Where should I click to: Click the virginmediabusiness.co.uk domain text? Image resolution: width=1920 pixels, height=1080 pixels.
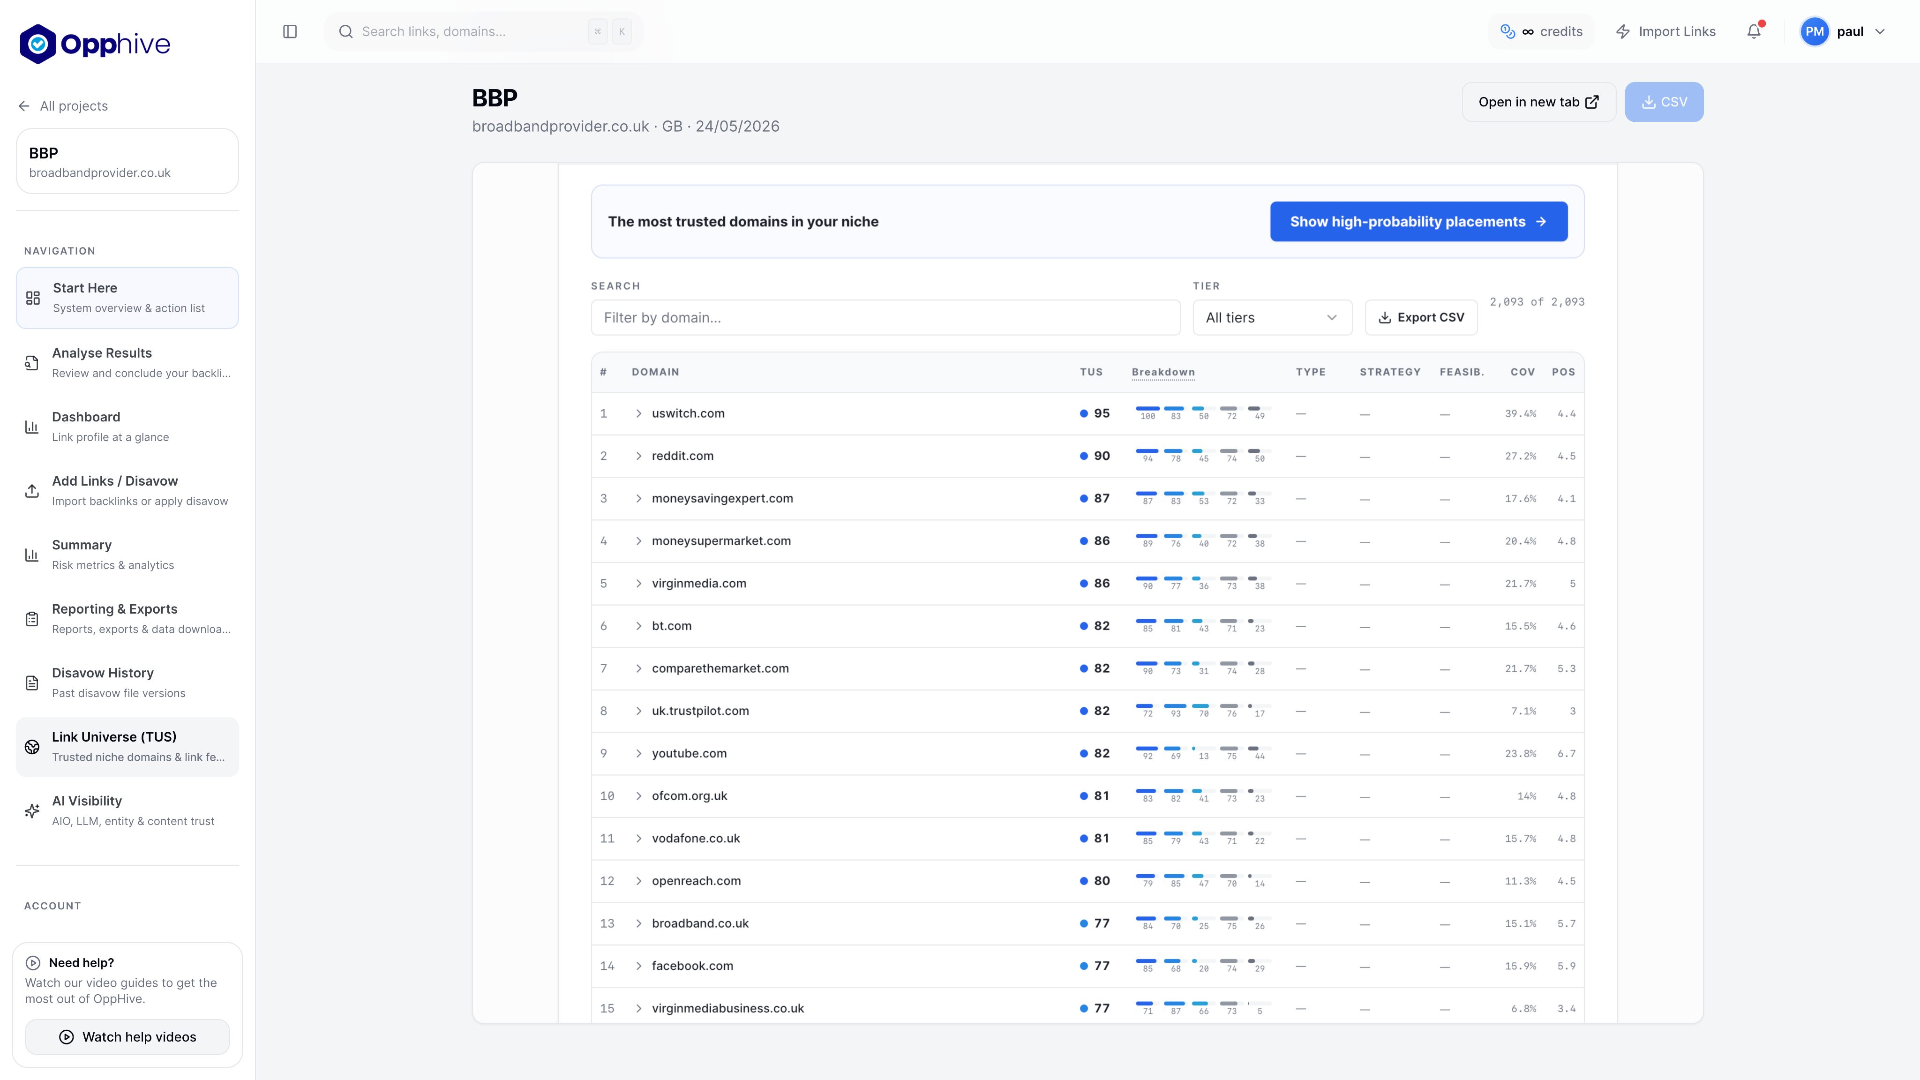click(x=728, y=1009)
